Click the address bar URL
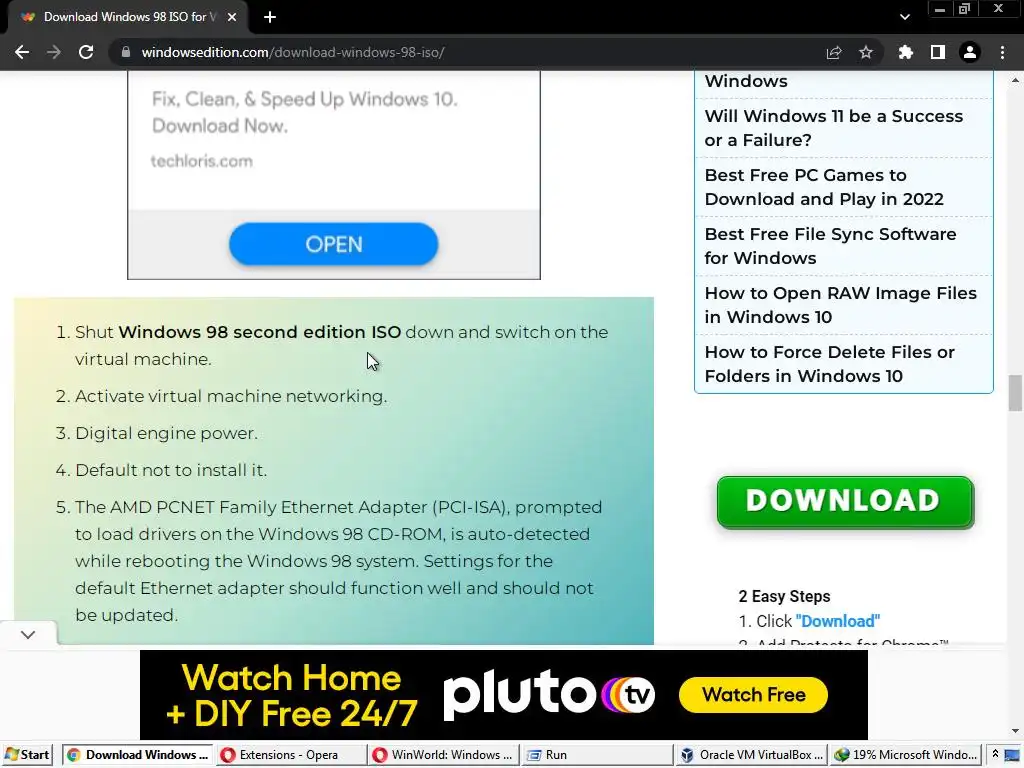Viewport: 1024px width, 768px height. coord(293,52)
